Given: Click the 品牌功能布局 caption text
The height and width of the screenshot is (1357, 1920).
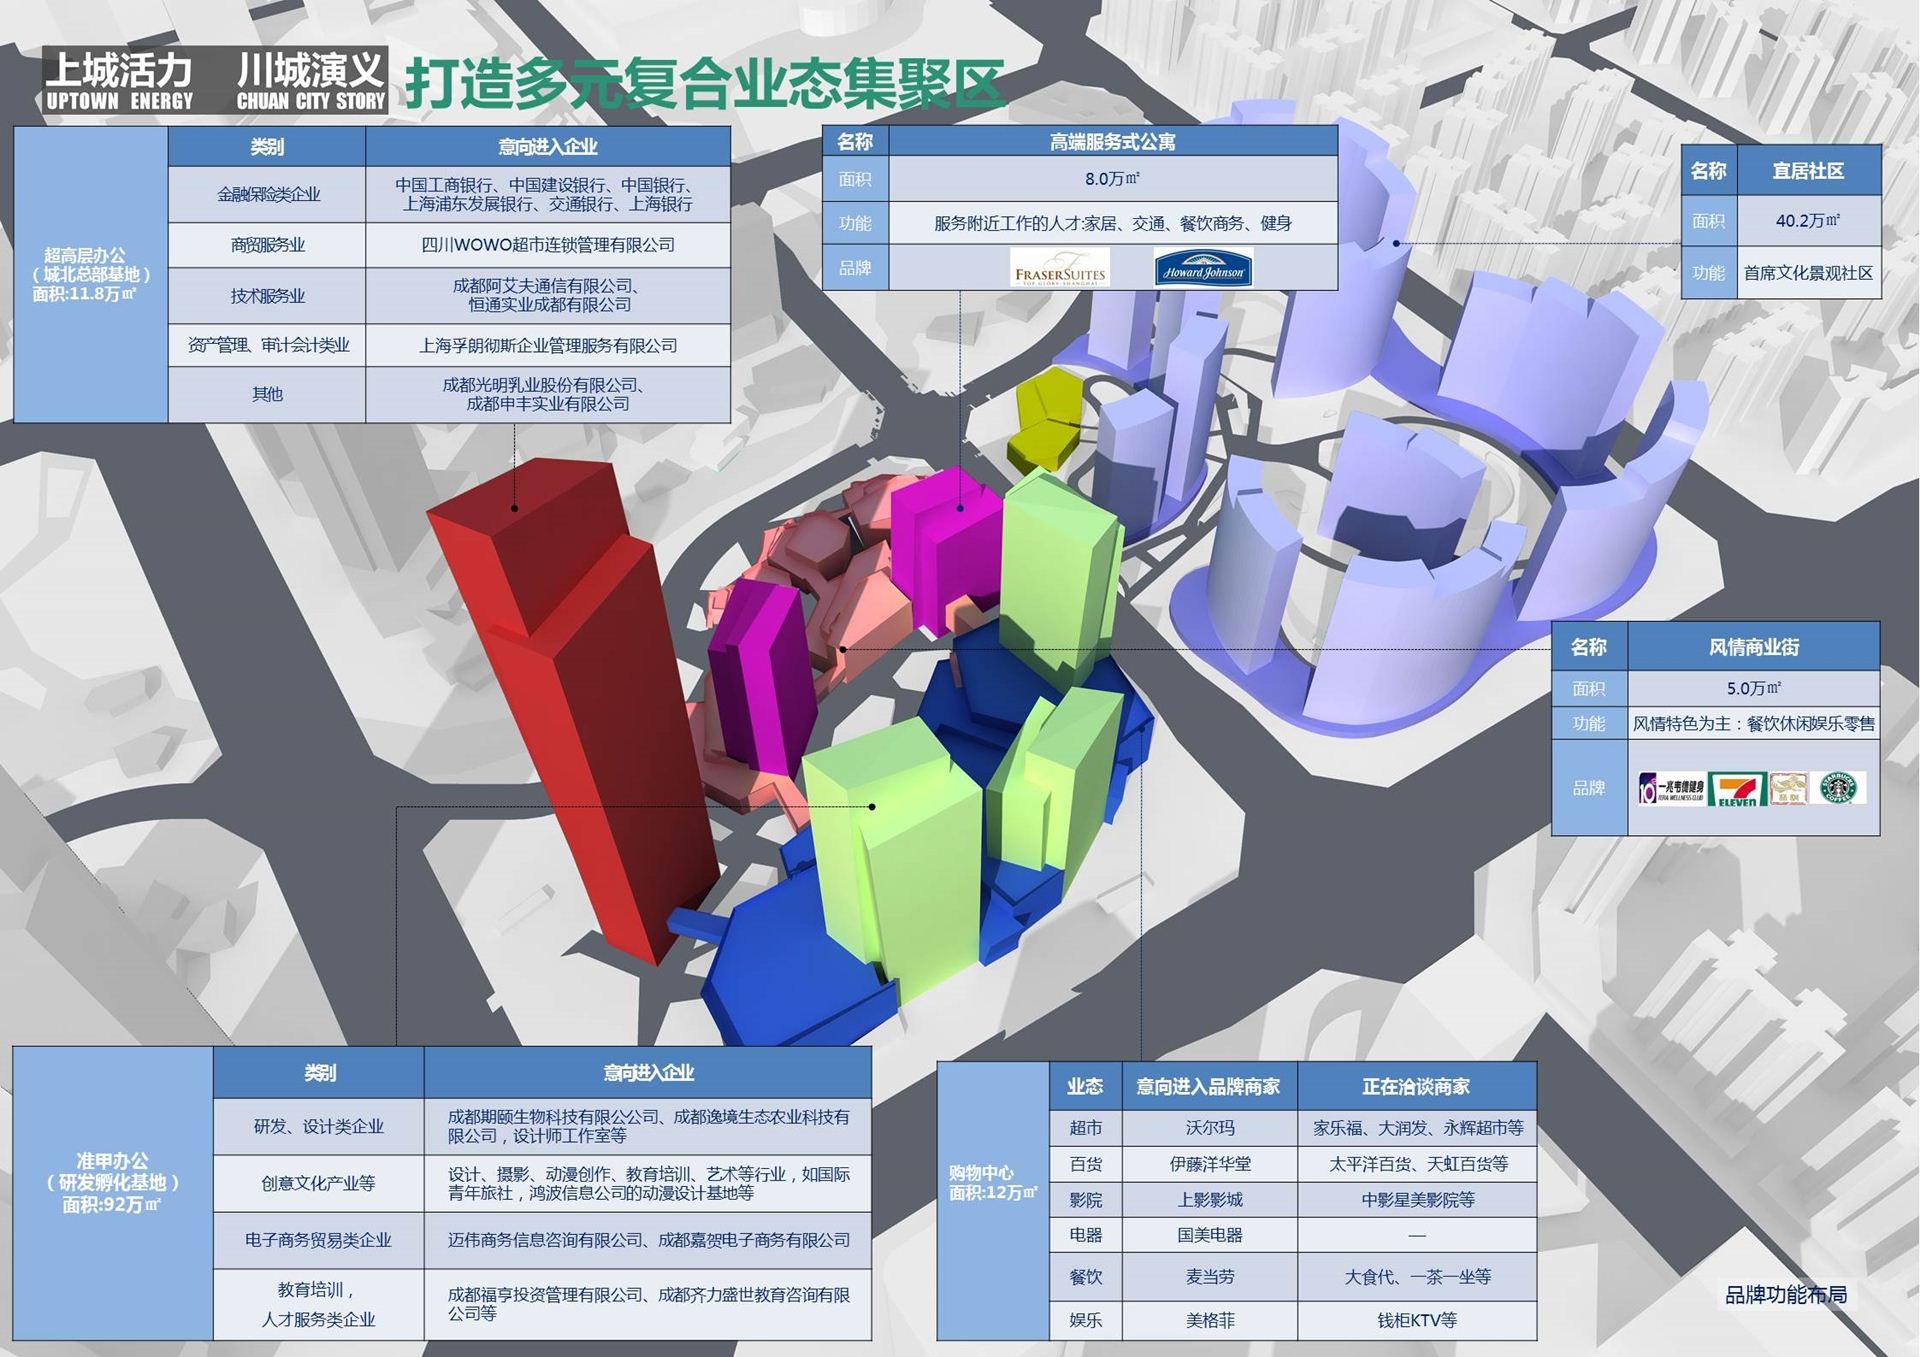Looking at the screenshot, I should click(x=1785, y=1295).
